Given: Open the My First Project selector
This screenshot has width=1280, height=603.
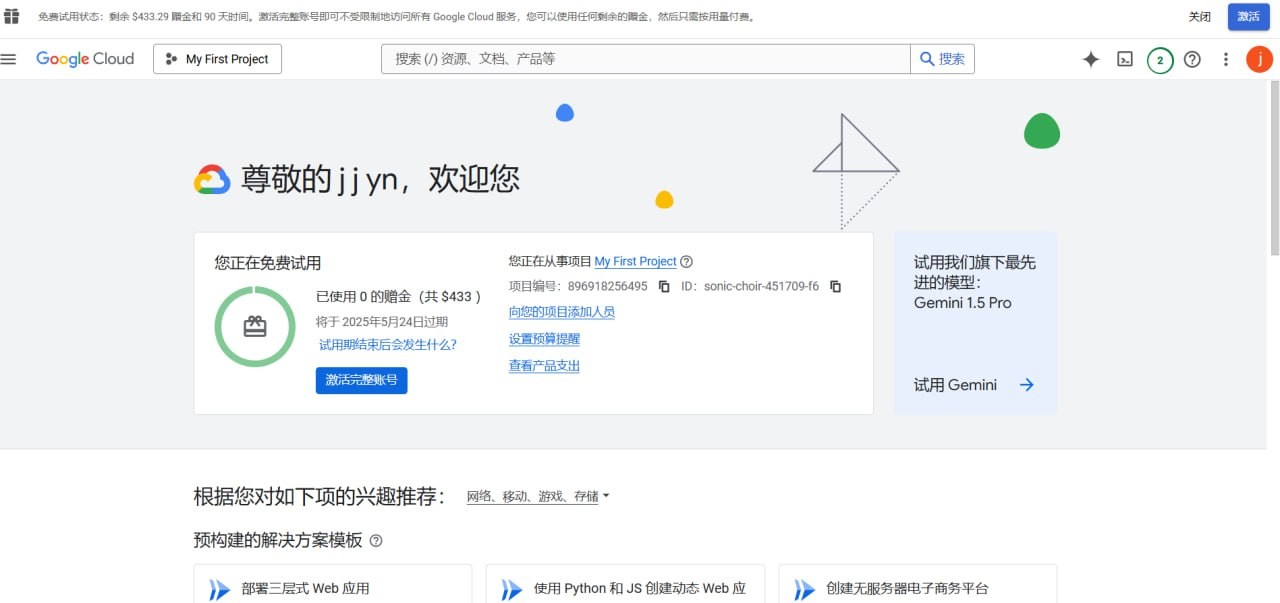Looking at the screenshot, I should 217,59.
